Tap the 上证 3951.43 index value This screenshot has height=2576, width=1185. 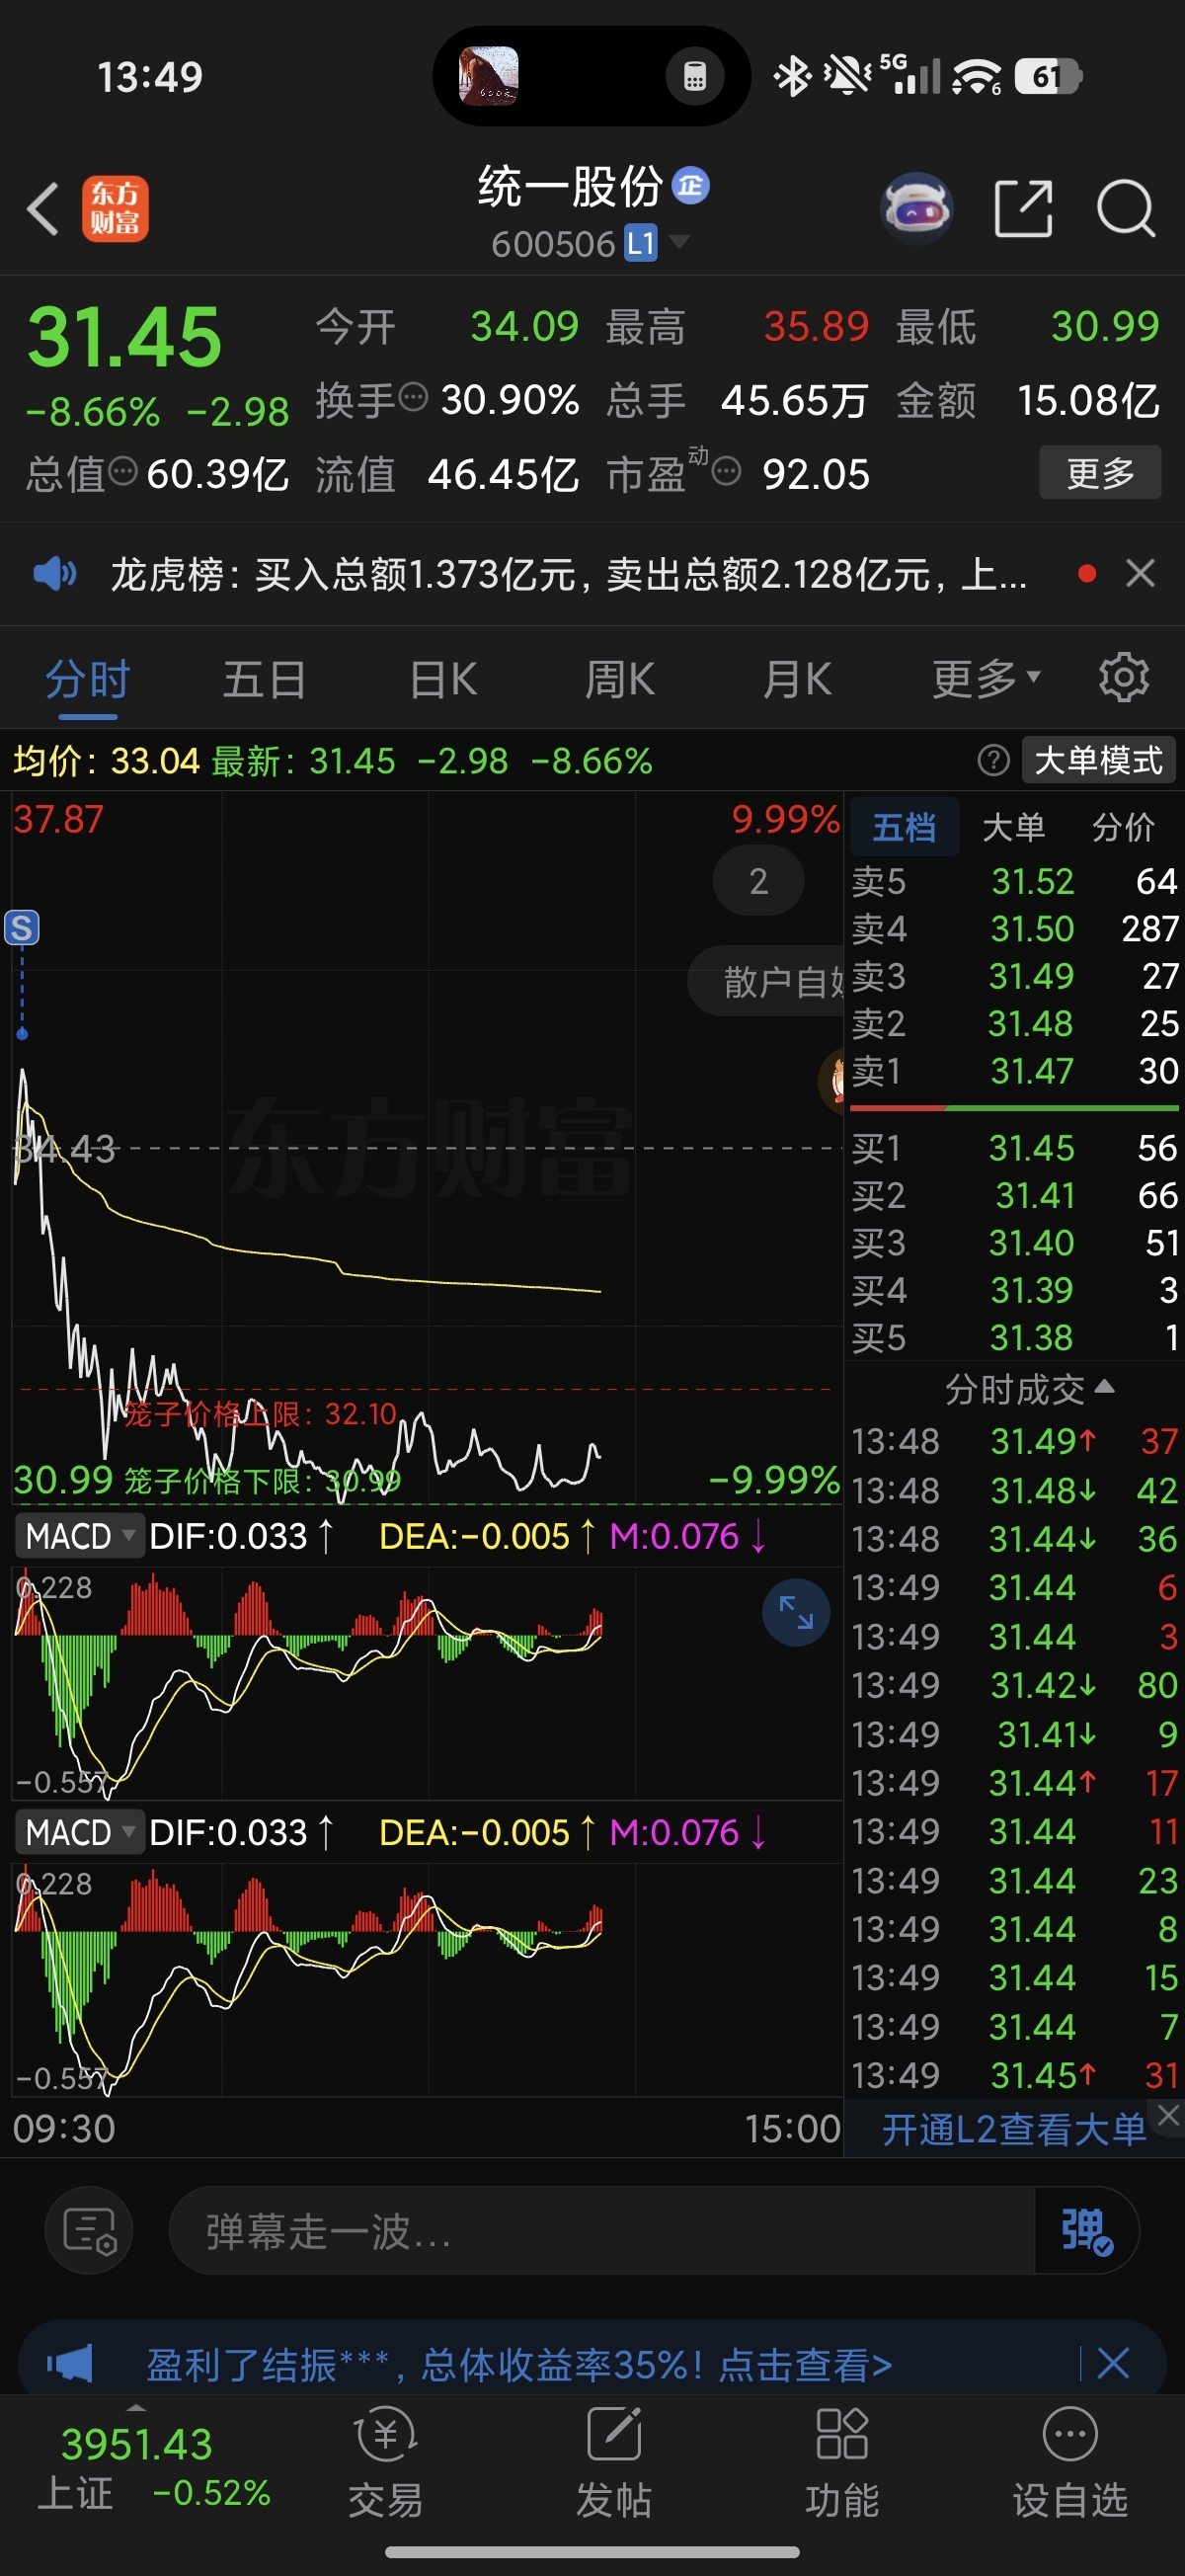[x=137, y=2445]
